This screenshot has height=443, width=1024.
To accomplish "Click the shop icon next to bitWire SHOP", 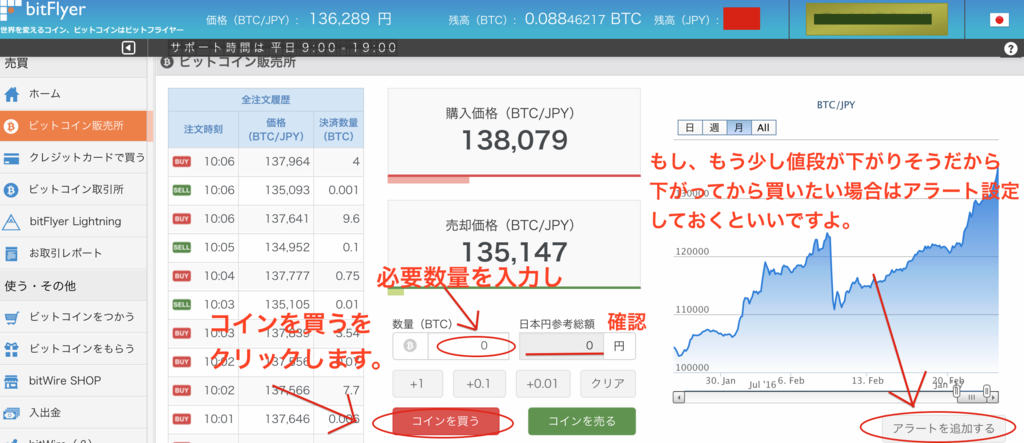I will point(11,381).
